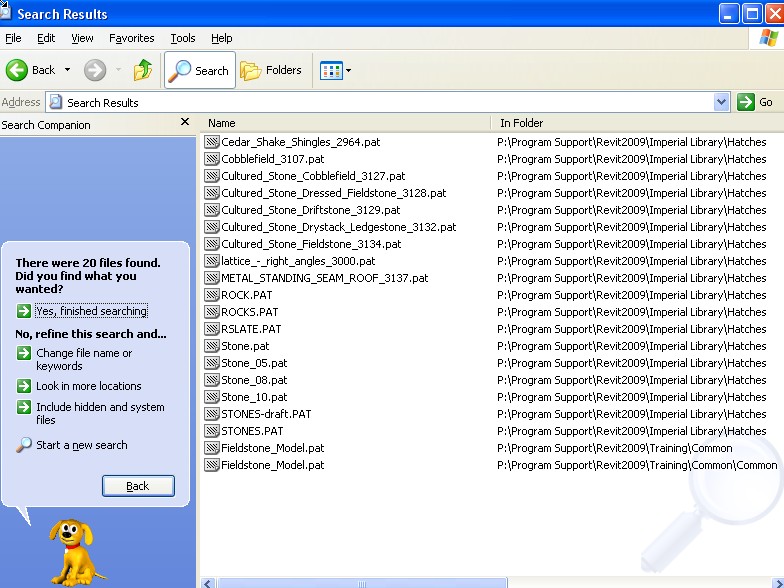Open the View menu
The image size is (784, 588).
click(x=82, y=38)
